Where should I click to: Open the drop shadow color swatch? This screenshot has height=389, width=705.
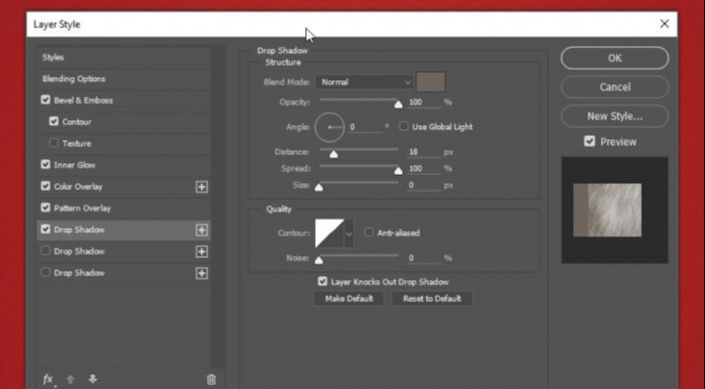(x=431, y=82)
